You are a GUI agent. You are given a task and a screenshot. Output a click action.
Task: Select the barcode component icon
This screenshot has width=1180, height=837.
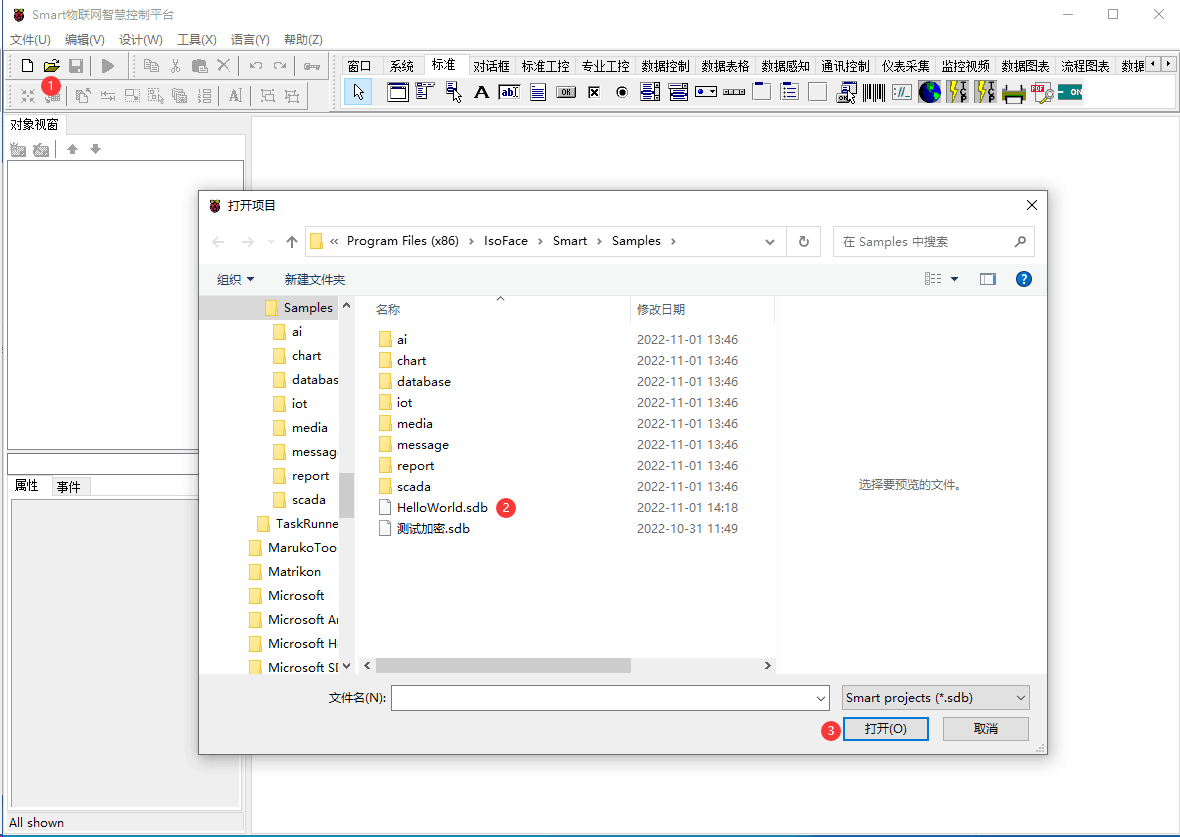click(x=873, y=93)
